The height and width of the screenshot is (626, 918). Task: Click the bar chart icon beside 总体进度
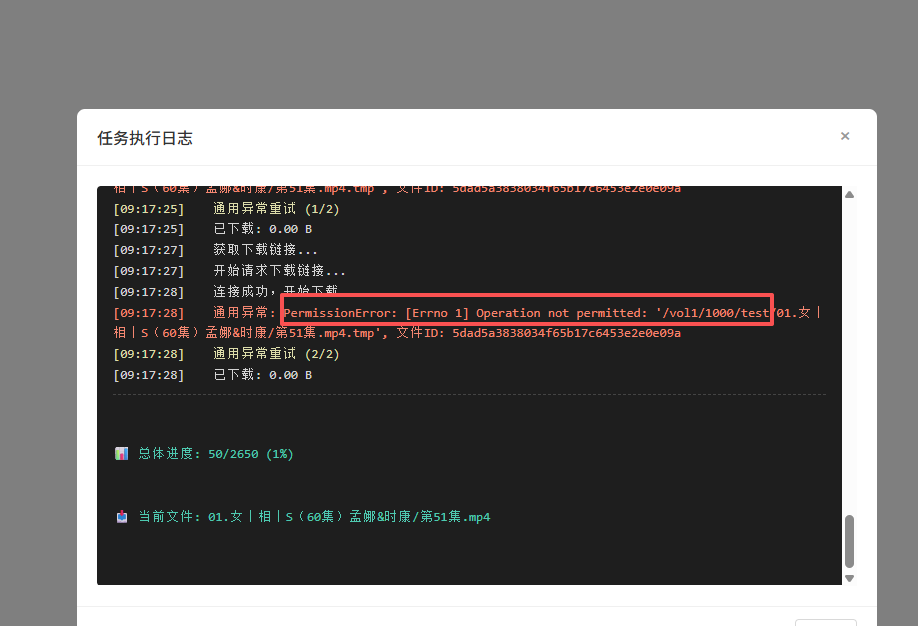click(x=121, y=453)
